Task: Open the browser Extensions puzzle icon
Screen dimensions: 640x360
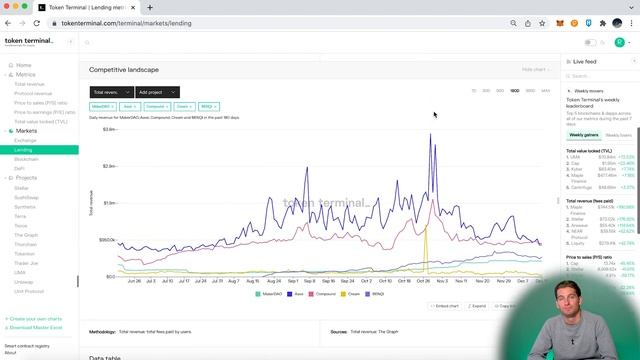Action: coord(602,23)
